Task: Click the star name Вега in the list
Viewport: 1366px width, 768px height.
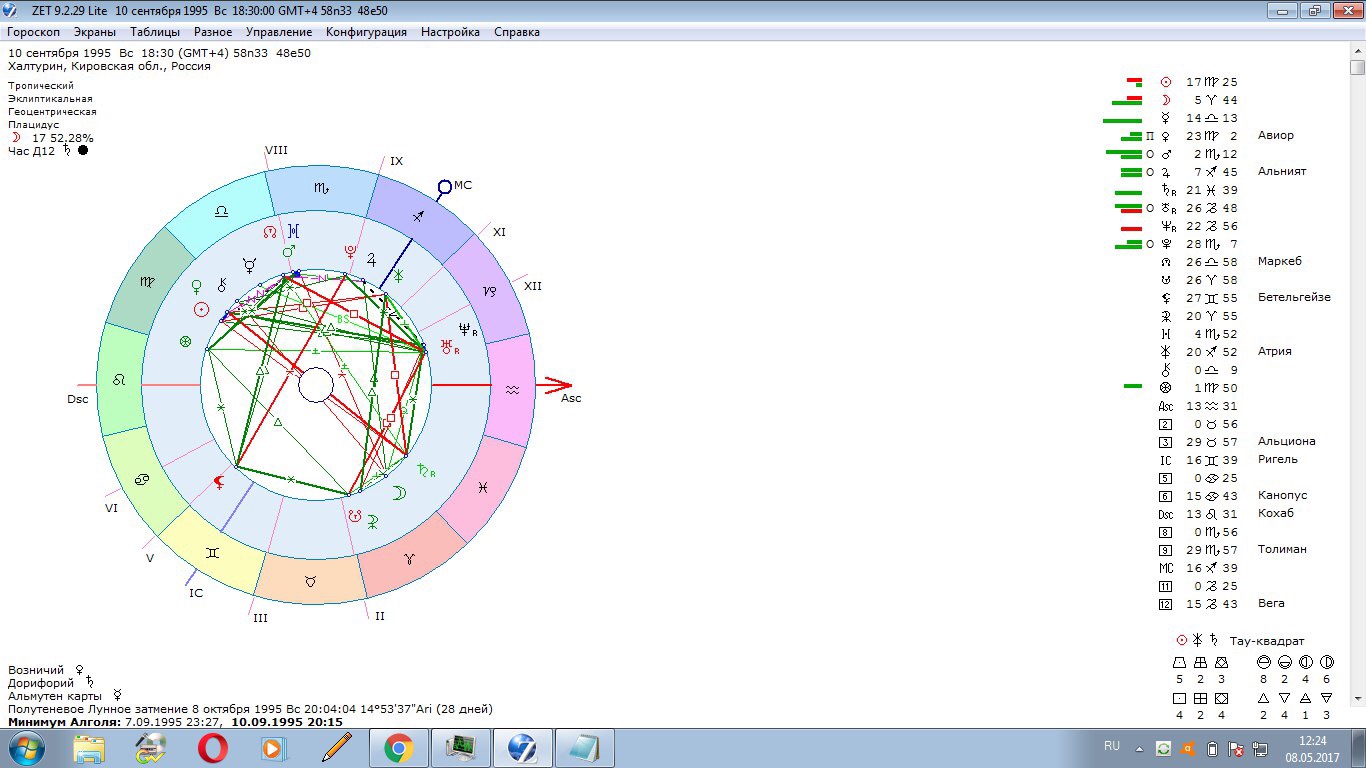Action: pos(1271,604)
